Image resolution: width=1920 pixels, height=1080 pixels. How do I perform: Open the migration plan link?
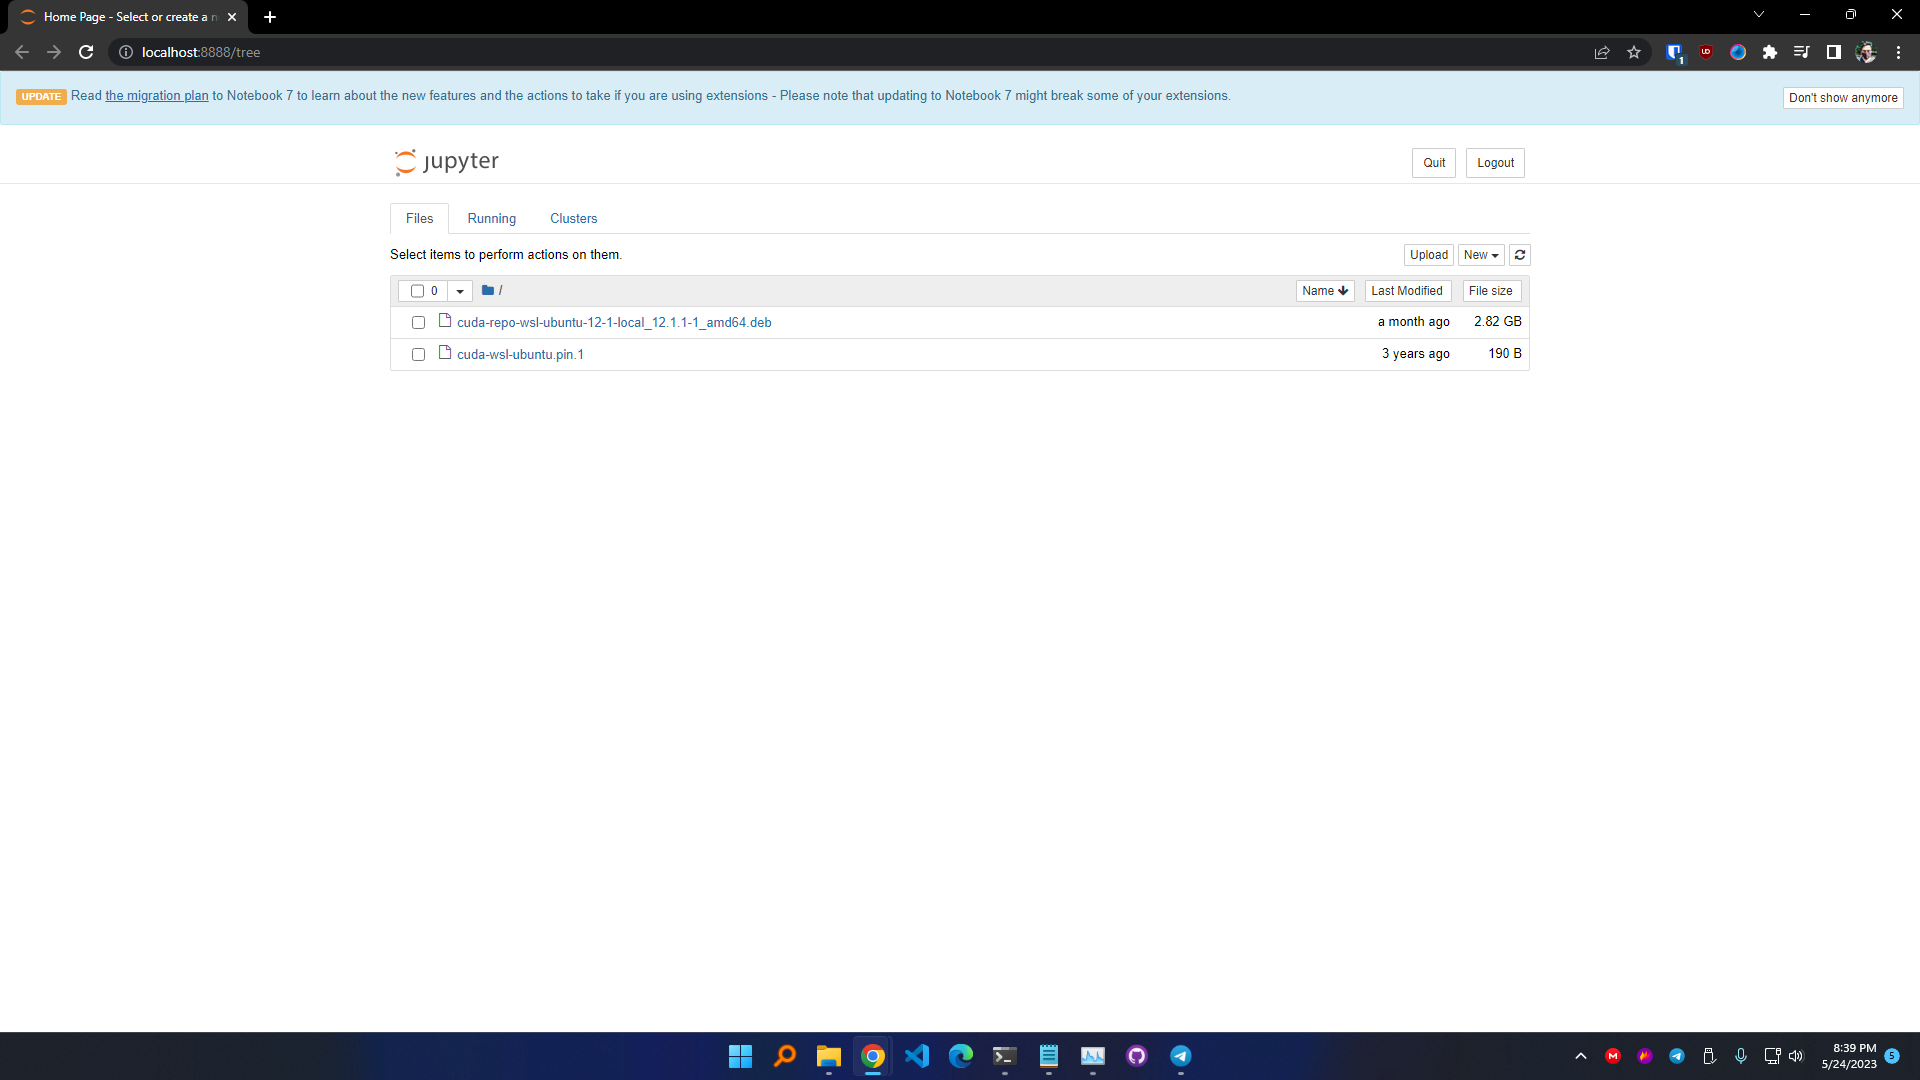tap(156, 95)
